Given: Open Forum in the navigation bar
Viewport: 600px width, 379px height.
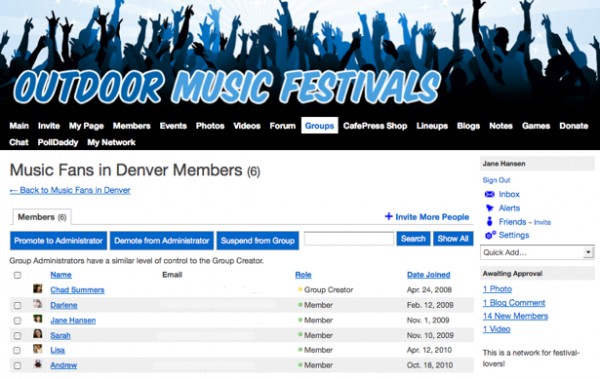Looking at the screenshot, I should tap(282, 126).
